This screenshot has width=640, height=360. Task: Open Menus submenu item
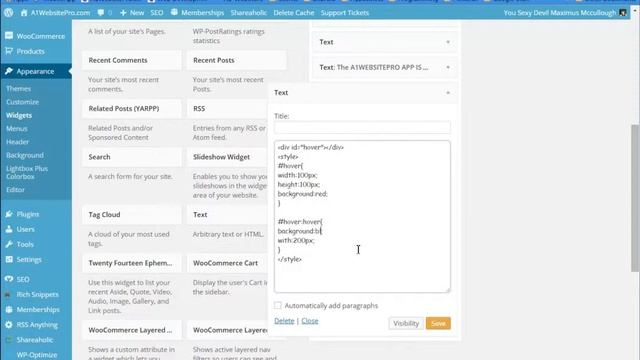pos(17,129)
